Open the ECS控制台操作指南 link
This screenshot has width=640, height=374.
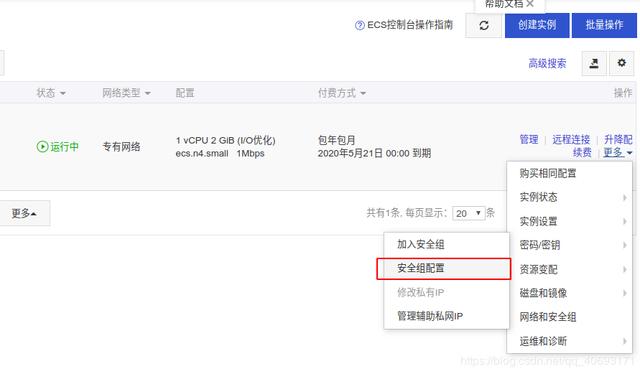coord(410,25)
